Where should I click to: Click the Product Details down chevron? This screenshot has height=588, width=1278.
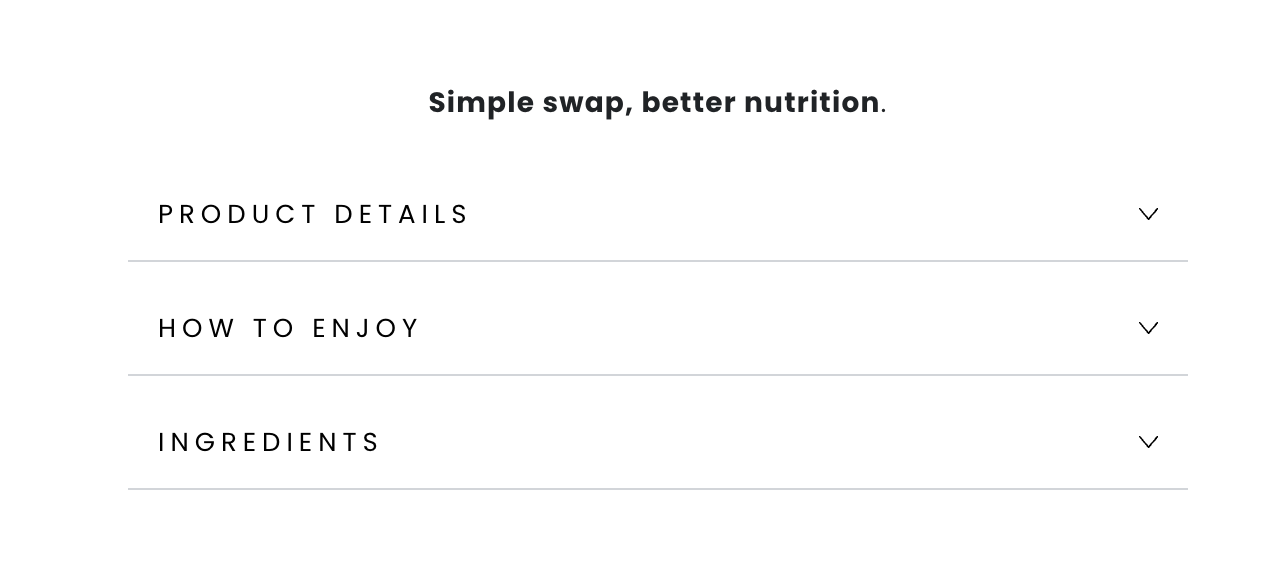click(x=1148, y=214)
